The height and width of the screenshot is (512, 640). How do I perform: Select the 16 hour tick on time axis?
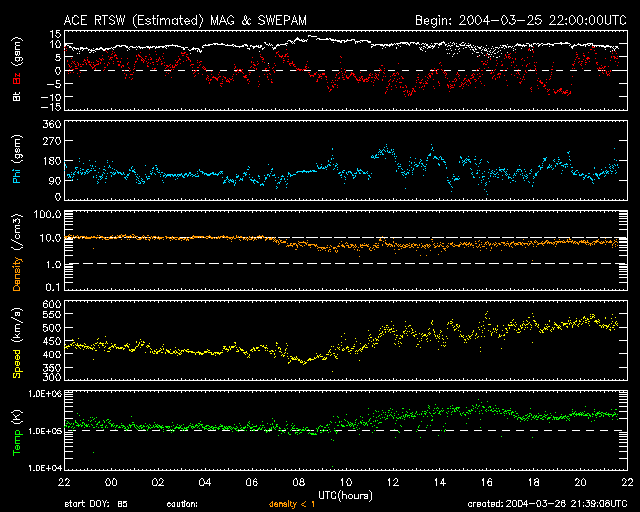(485, 482)
